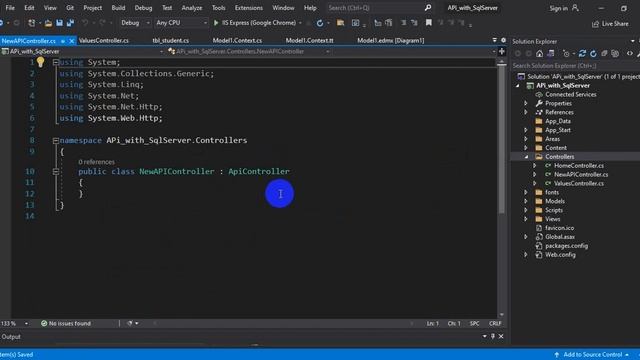The width and height of the screenshot is (640, 360).
Task: Switch to the Model1.edmx [Diagram1] tab
Action: click(x=391, y=40)
